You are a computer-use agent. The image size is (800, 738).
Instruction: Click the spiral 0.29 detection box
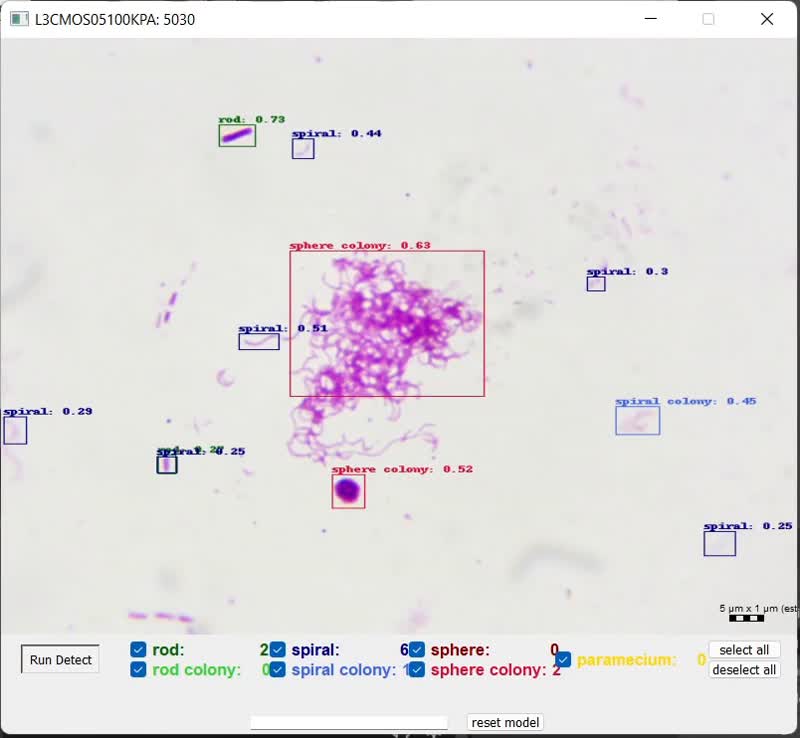click(15, 430)
